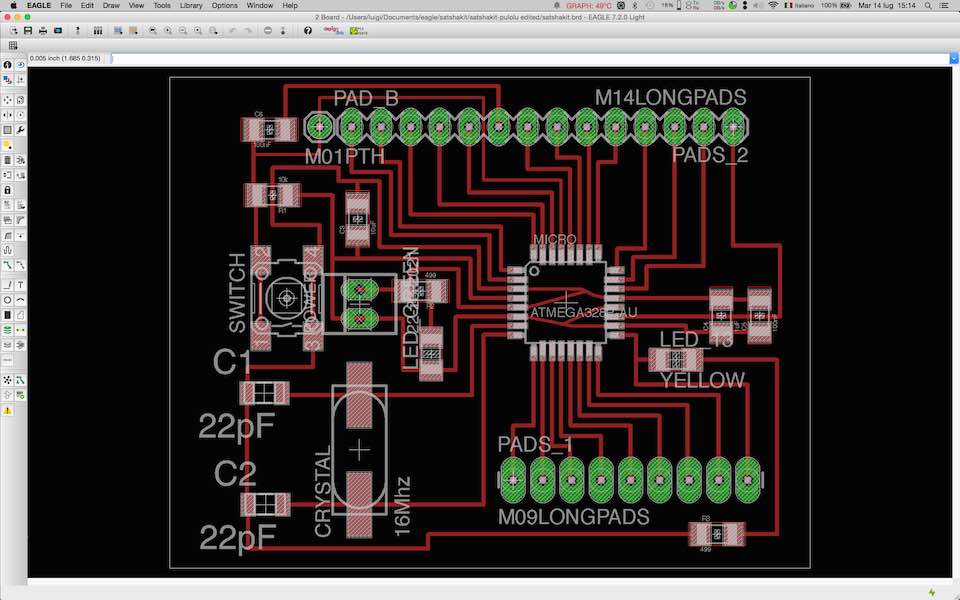Open the Tools menu
Image resolution: width=960 pixels, height=600 pixels.
pos(162,6)
